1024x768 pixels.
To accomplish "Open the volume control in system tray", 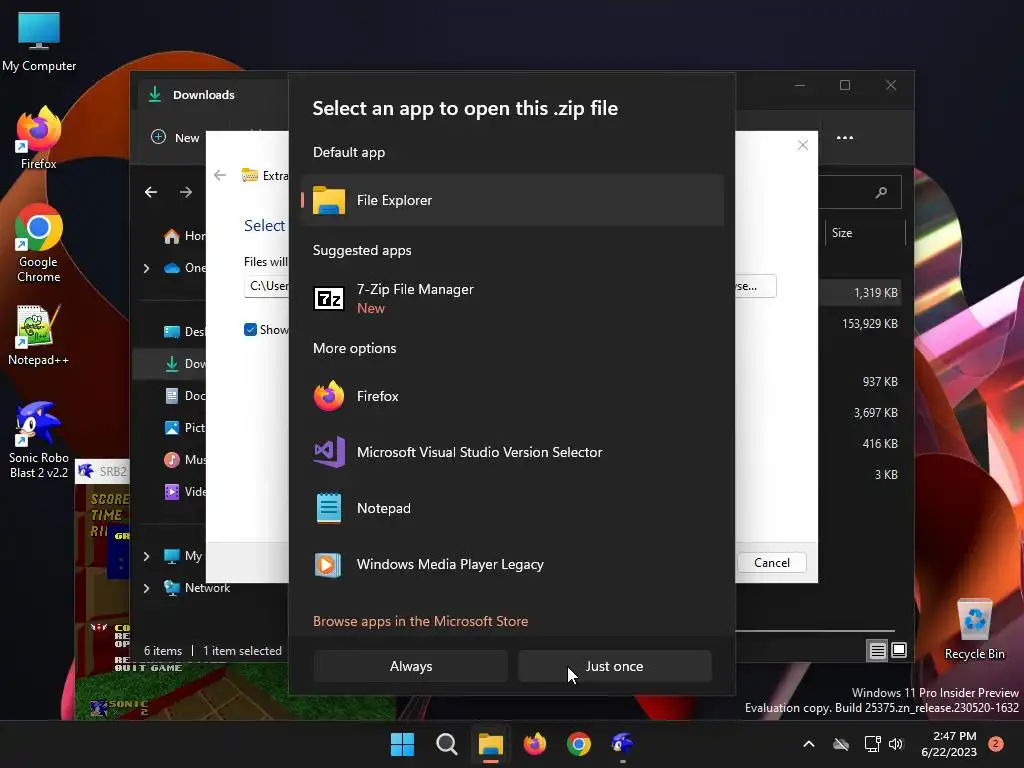I will [x=896, y=744].
